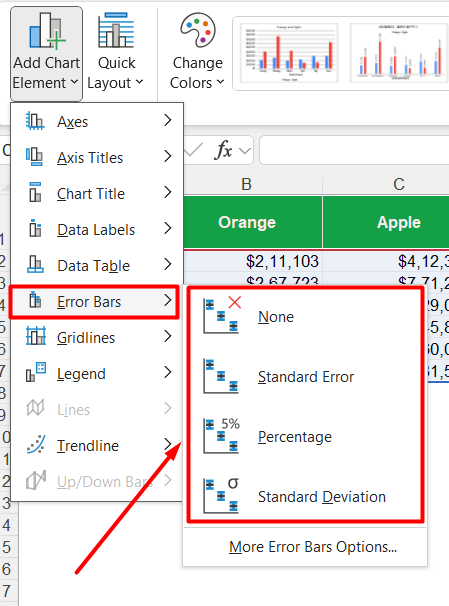Image resolution: width=449 pixels, height=606 pixels.
Task: Expand the formula bar options chevron
Action: click(245, 150)
